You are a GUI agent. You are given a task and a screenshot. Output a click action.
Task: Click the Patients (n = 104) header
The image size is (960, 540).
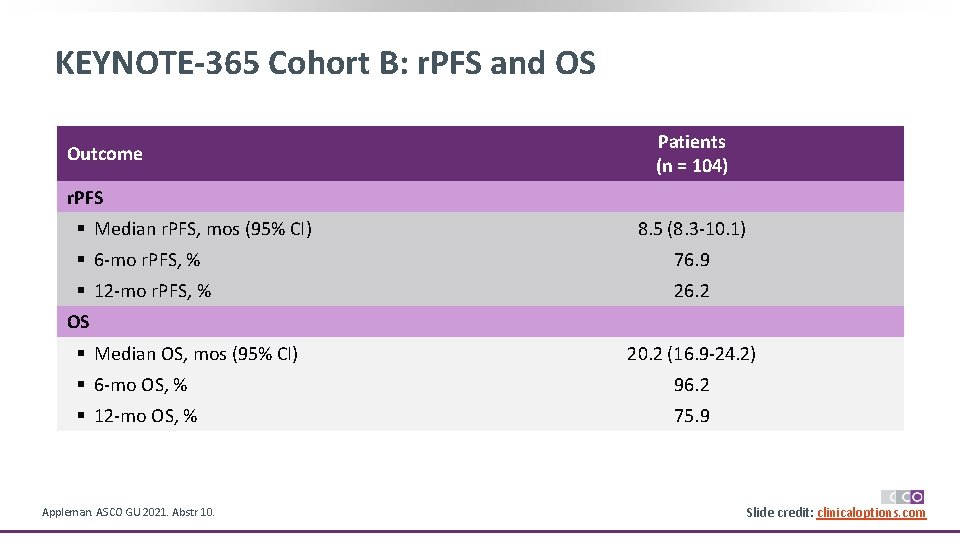(691, 154)
